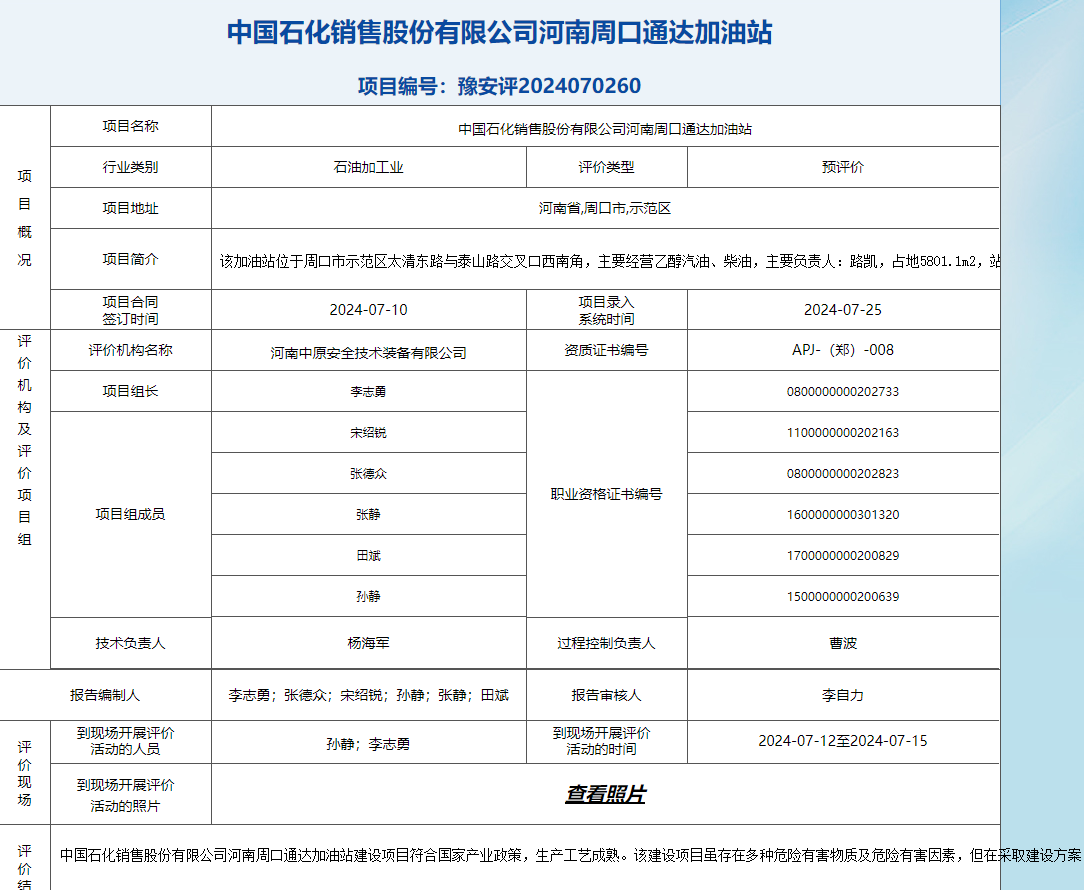1084x890 pixels.
Task: Click team member 孙静
Action: [x=368, y=596]
